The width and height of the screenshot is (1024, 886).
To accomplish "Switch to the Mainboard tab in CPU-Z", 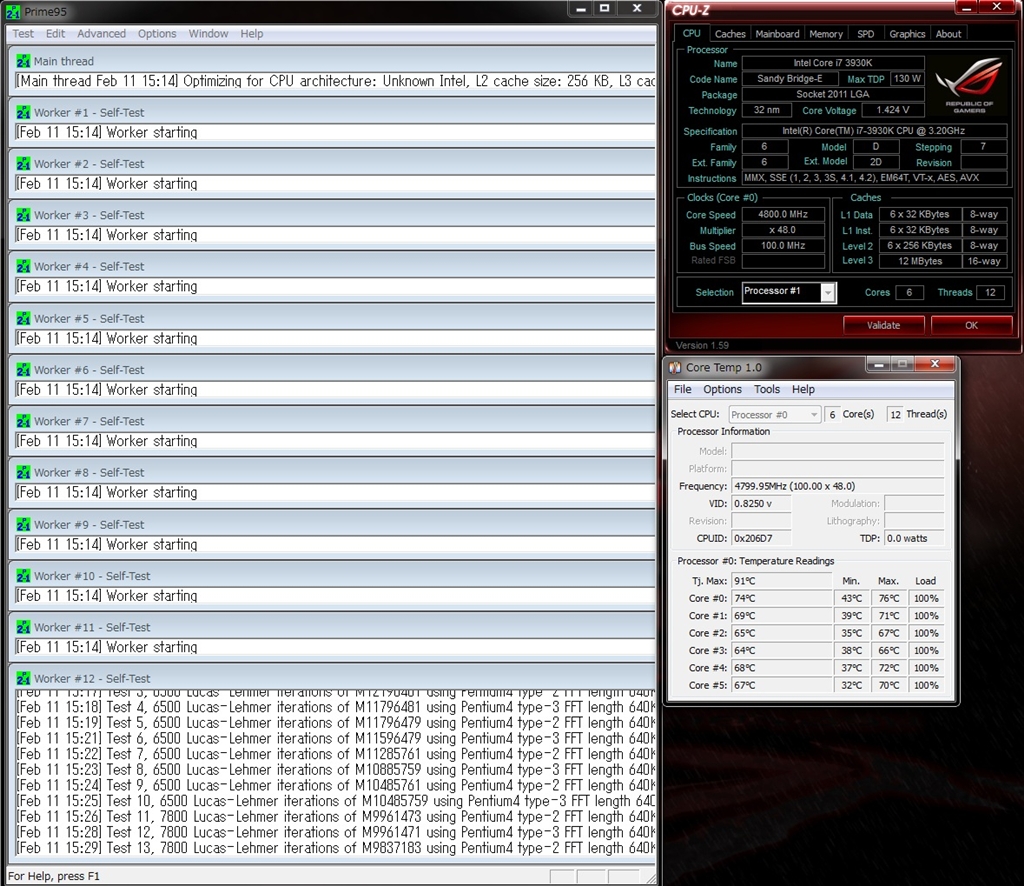I will coord(777,34).
